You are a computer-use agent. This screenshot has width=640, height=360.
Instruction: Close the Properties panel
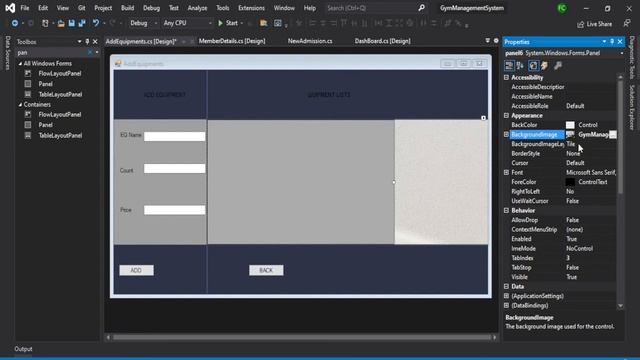(x=620, y=42)
